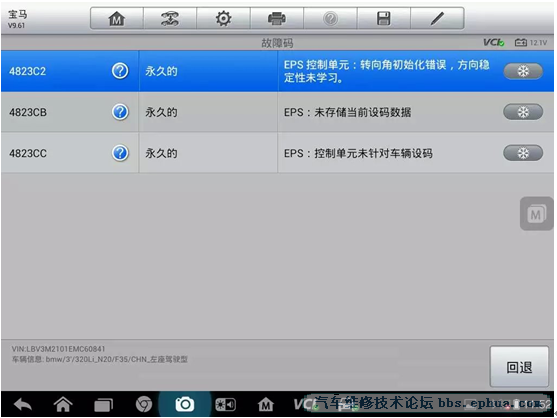This screenshot has height=418, width=557.
Task: Tap the 宝马 V9.61 label
Action: [17, 19]
